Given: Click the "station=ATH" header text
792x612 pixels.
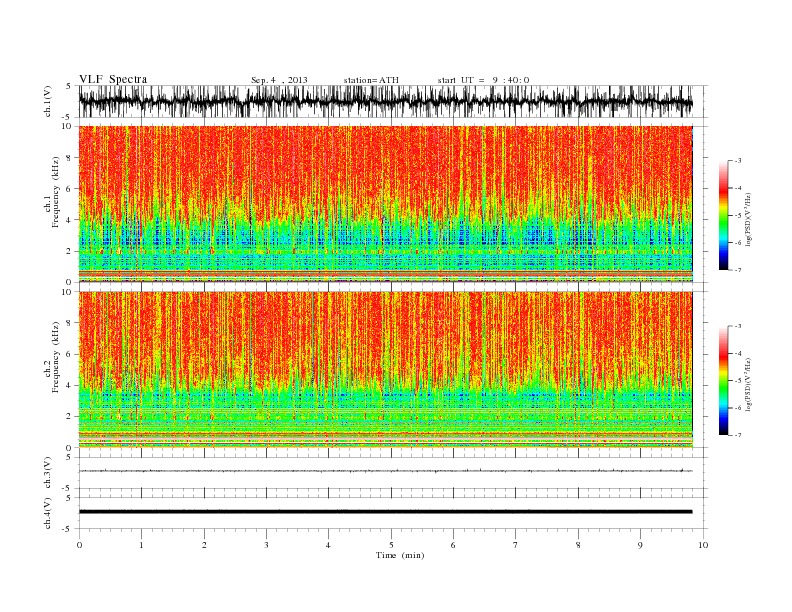Looking at the screenshot, I should point(371,80).
